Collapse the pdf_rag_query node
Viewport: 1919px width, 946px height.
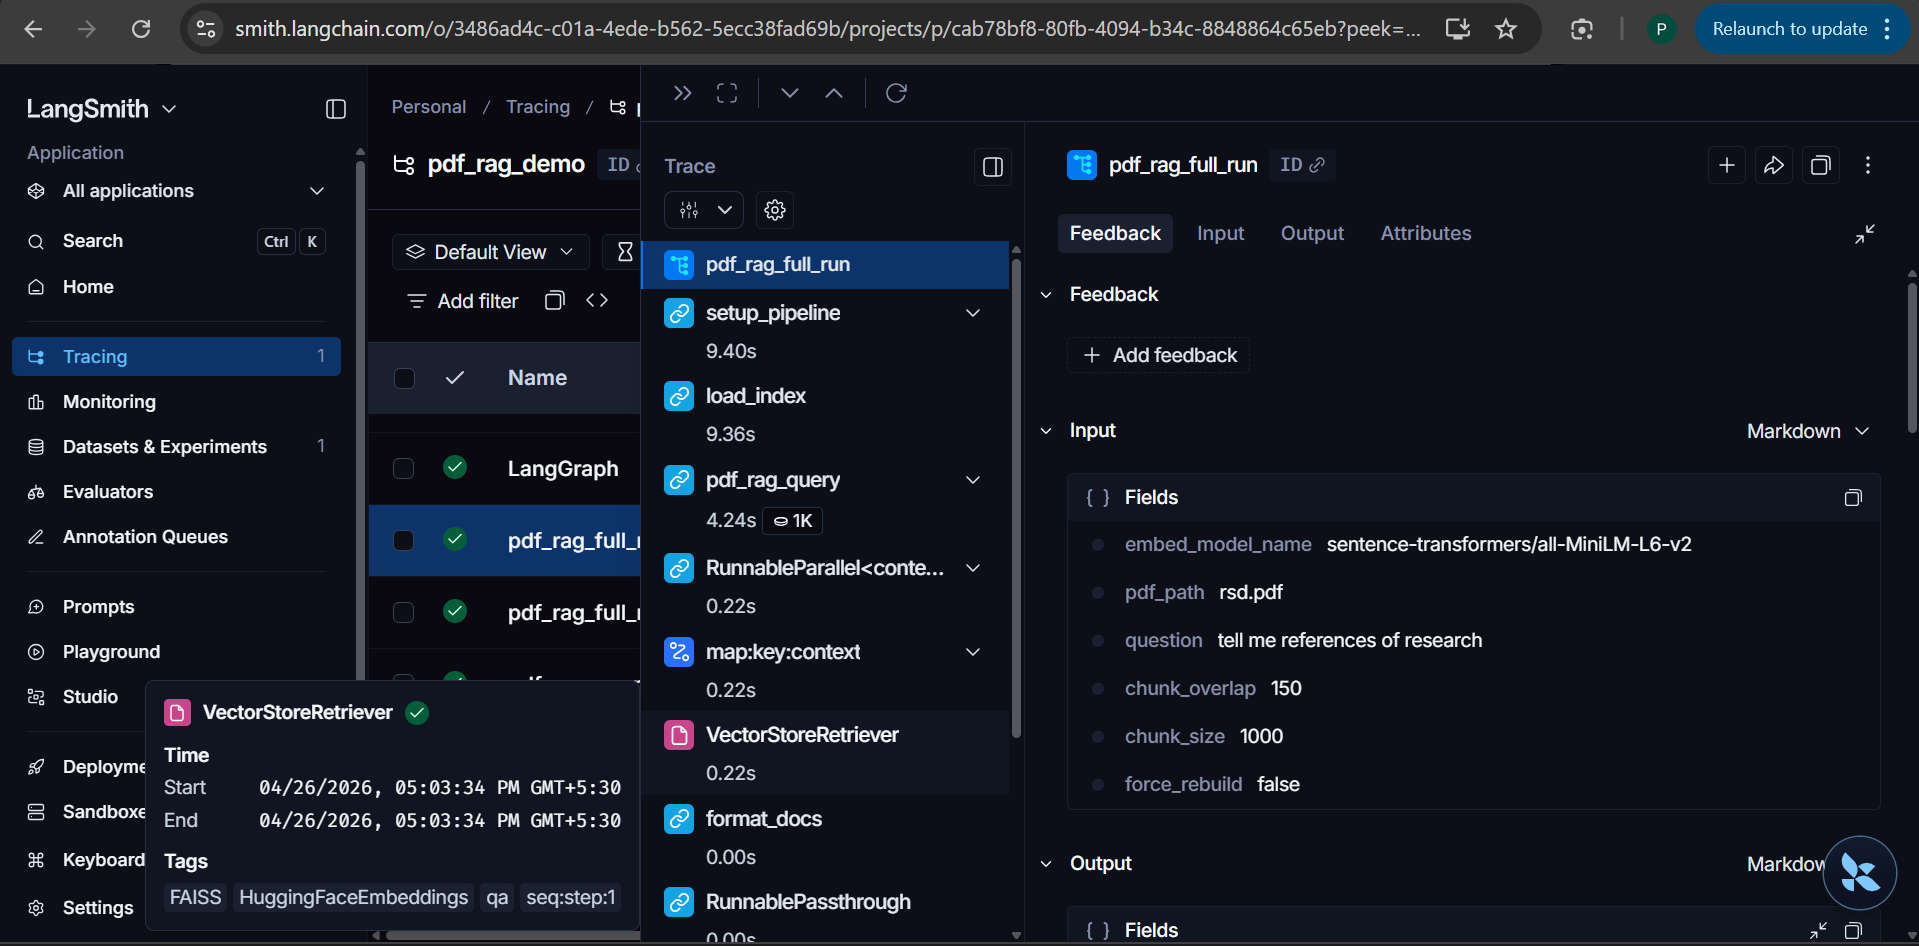[x=973, y=480]
